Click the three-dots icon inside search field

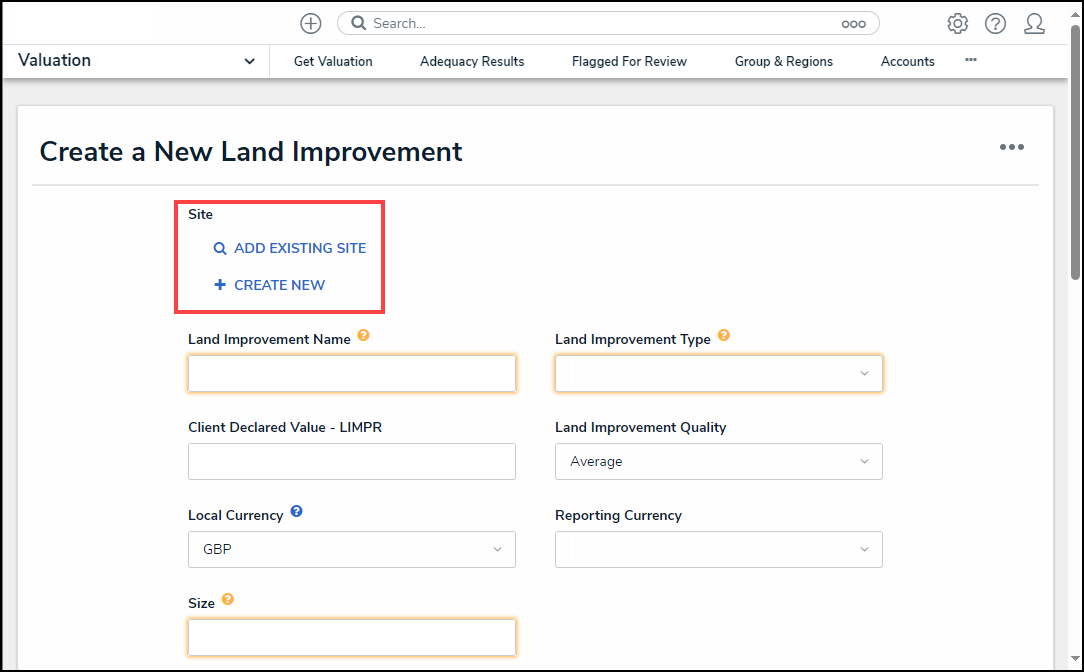click(x=853, y=24)
